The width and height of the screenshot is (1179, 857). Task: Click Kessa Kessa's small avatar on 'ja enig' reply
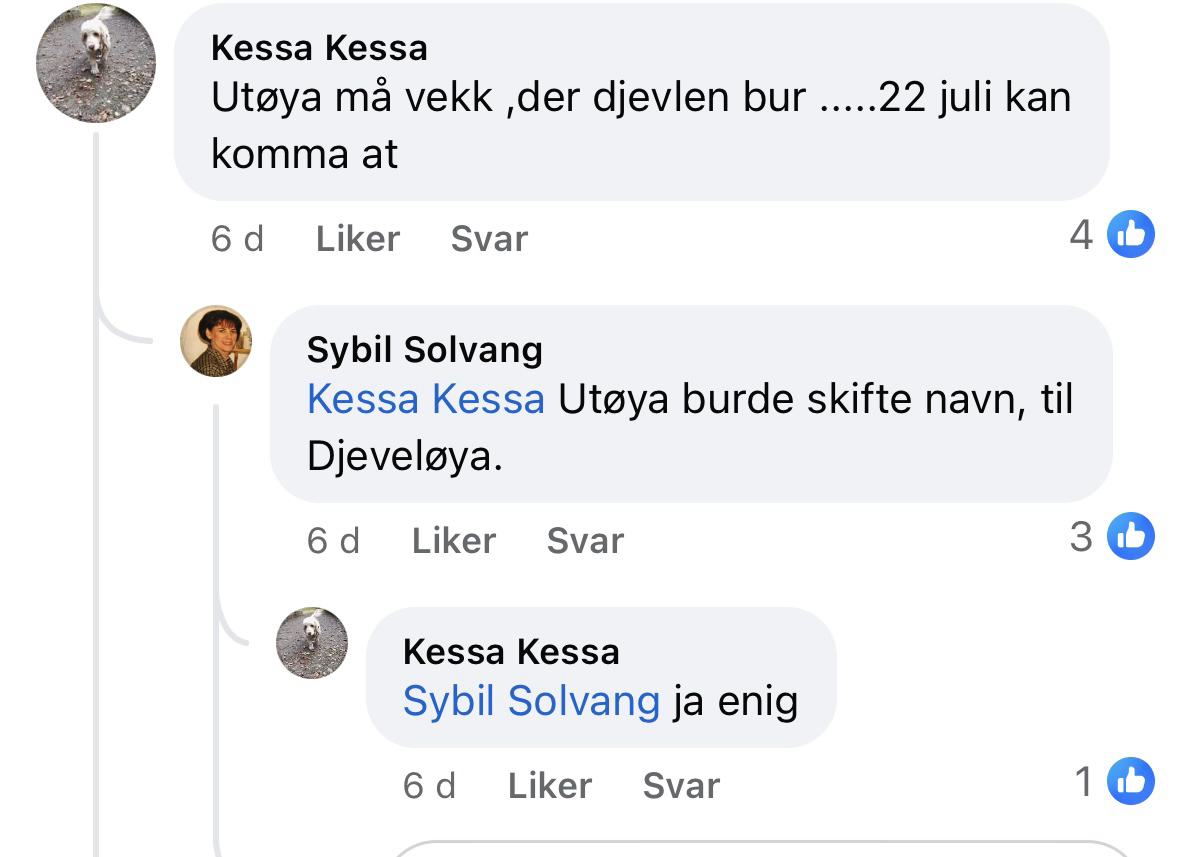[x=312, y=642]
